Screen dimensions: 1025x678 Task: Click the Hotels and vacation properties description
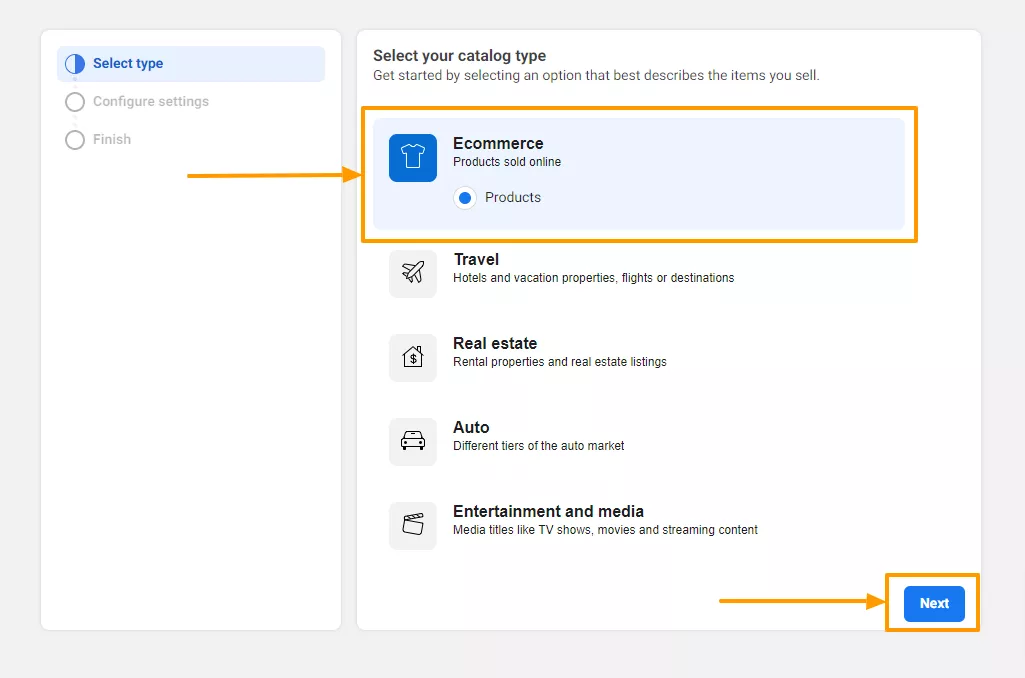pyautogui.click(x=593, y=278)
